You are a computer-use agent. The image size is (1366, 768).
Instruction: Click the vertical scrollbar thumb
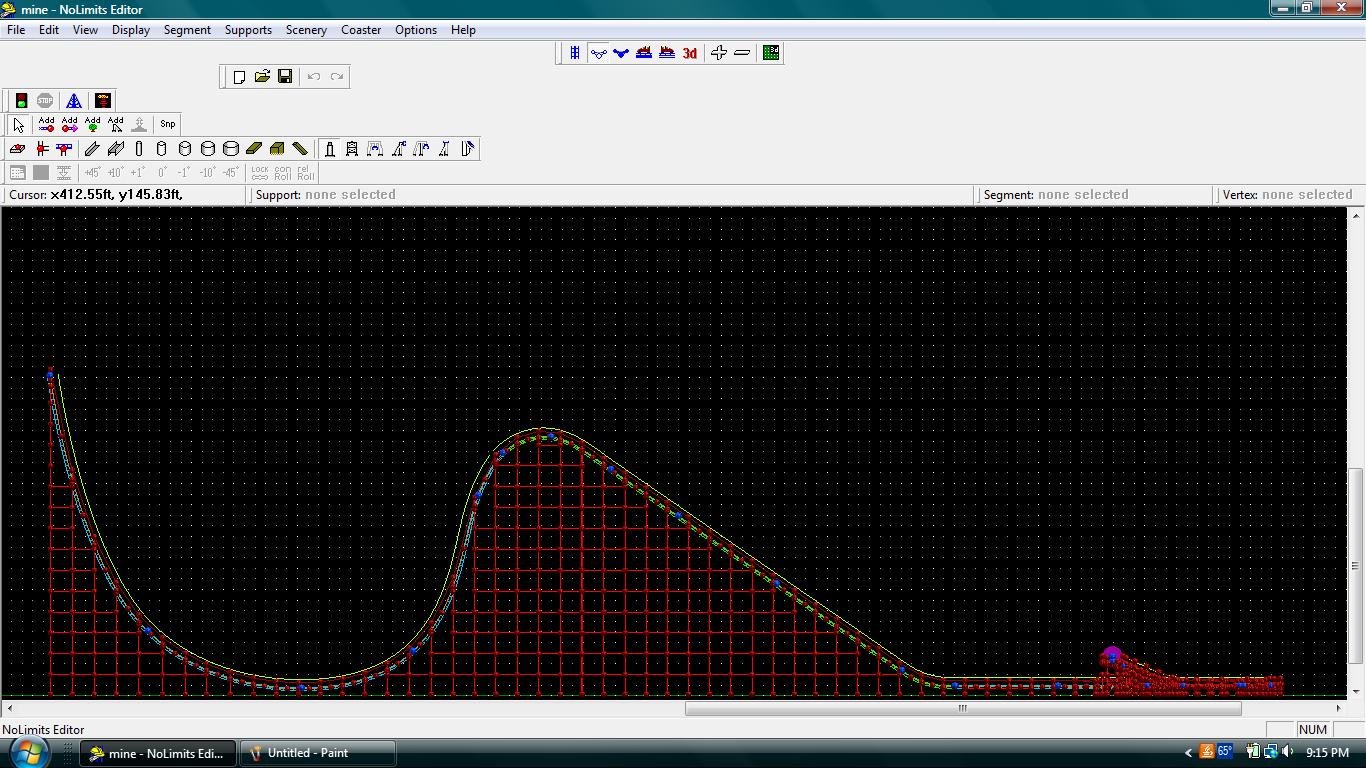(1356, 565)
